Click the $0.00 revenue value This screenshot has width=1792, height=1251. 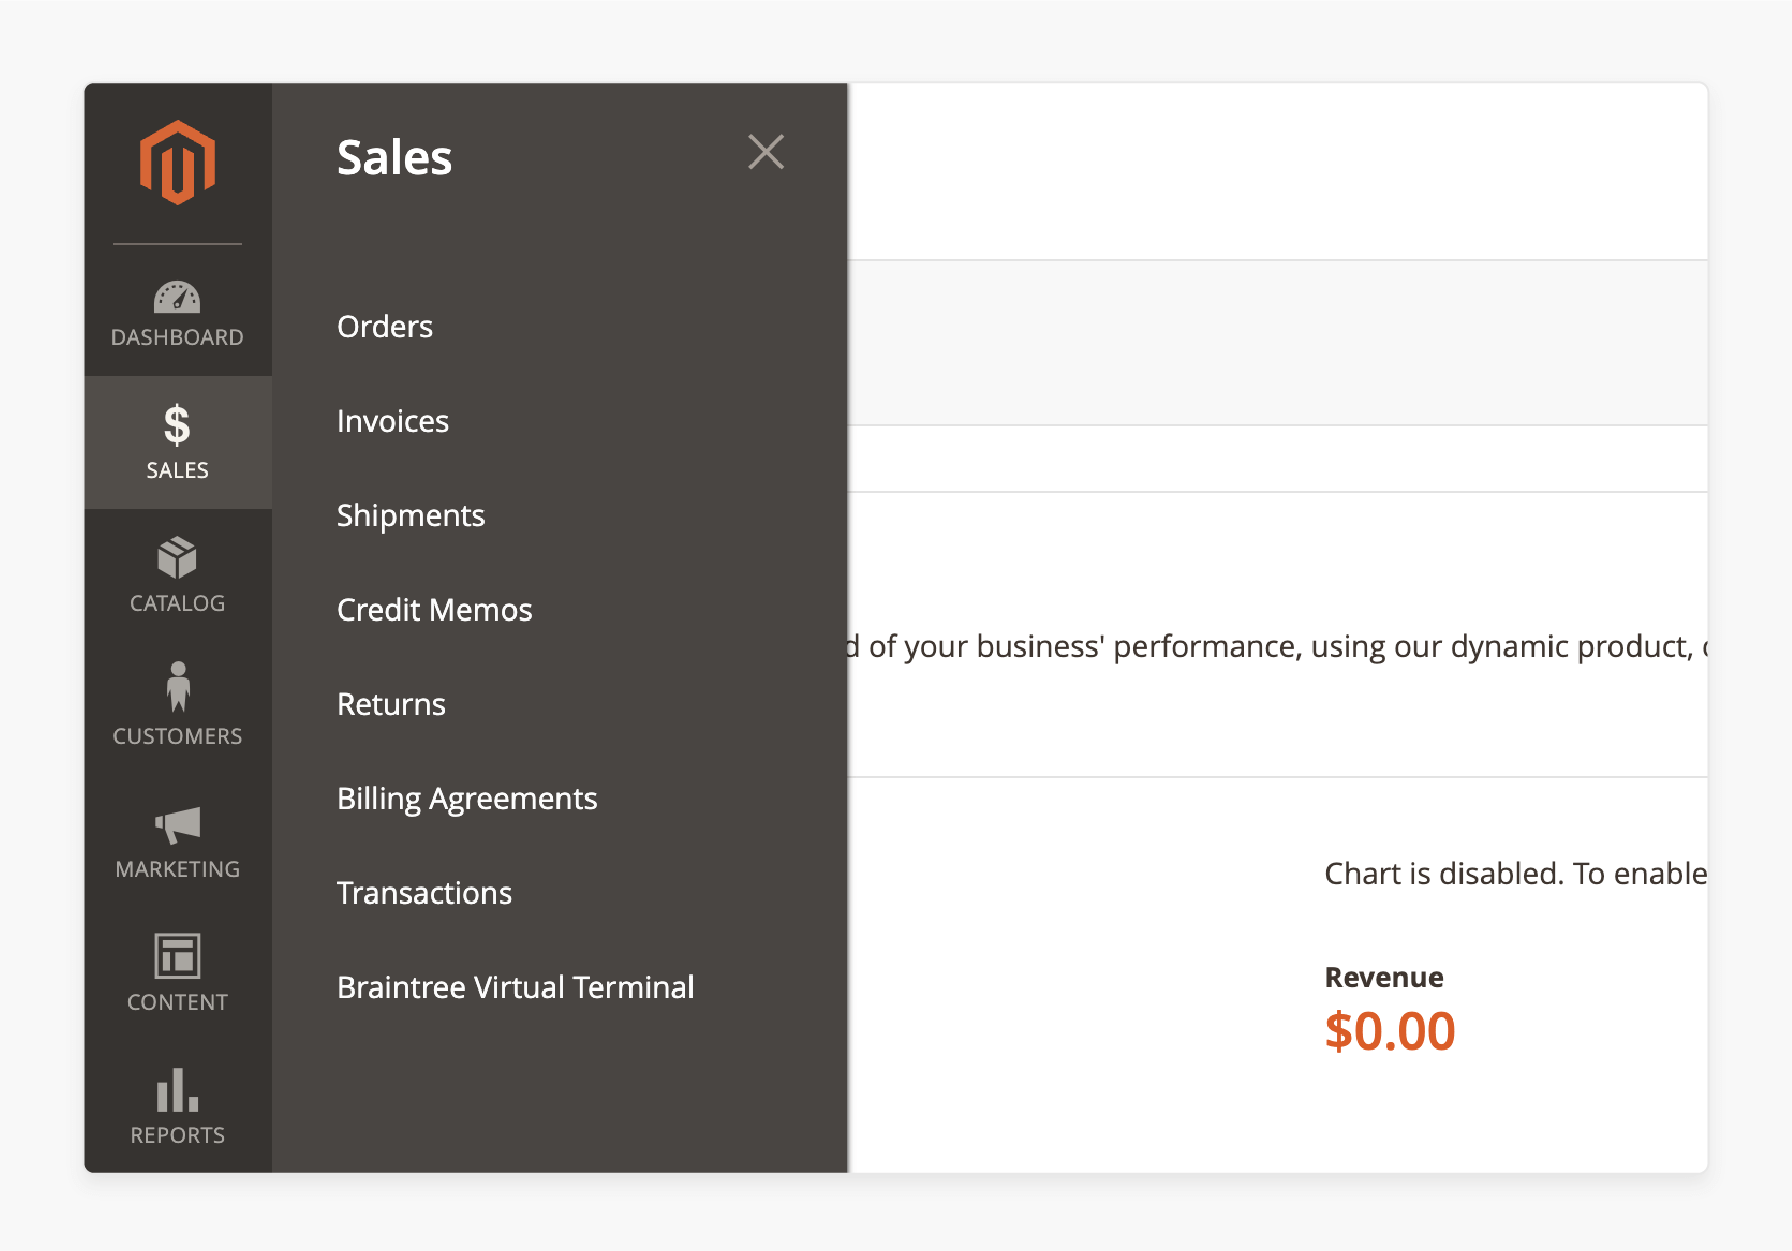pos(1390,1031)
